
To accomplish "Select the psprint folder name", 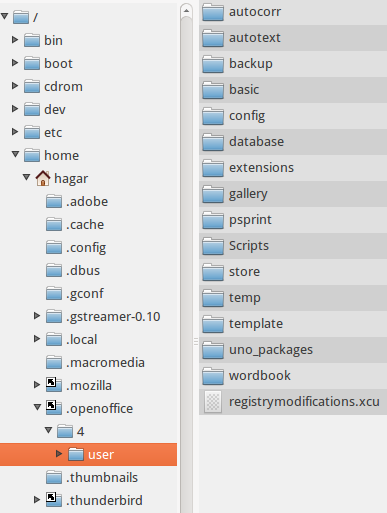I will click(250, 220).
